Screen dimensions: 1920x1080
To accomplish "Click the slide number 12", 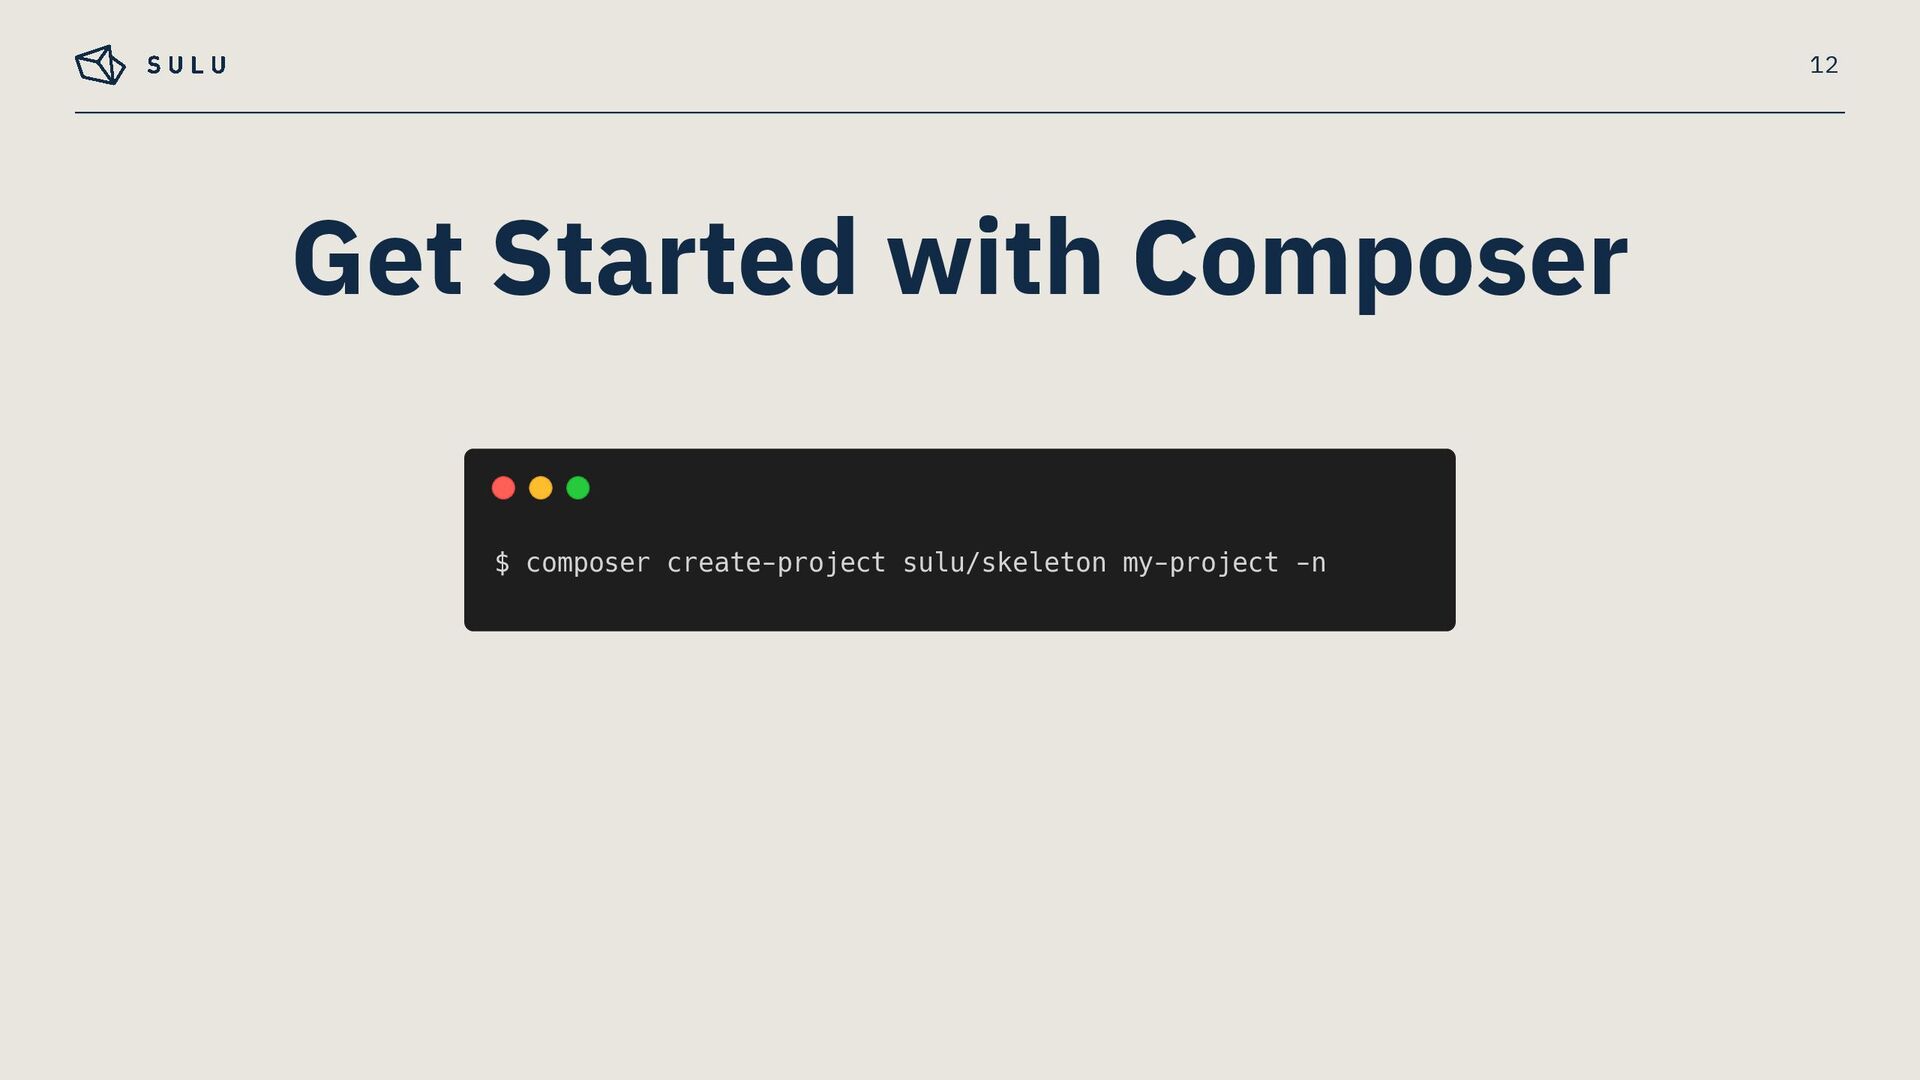I will (x=1823, y=65).
